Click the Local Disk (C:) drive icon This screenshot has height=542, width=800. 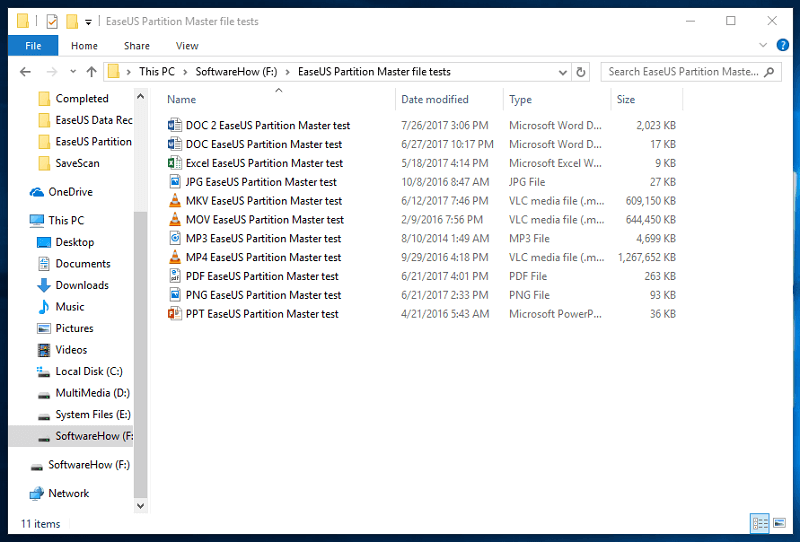point(43,372)
